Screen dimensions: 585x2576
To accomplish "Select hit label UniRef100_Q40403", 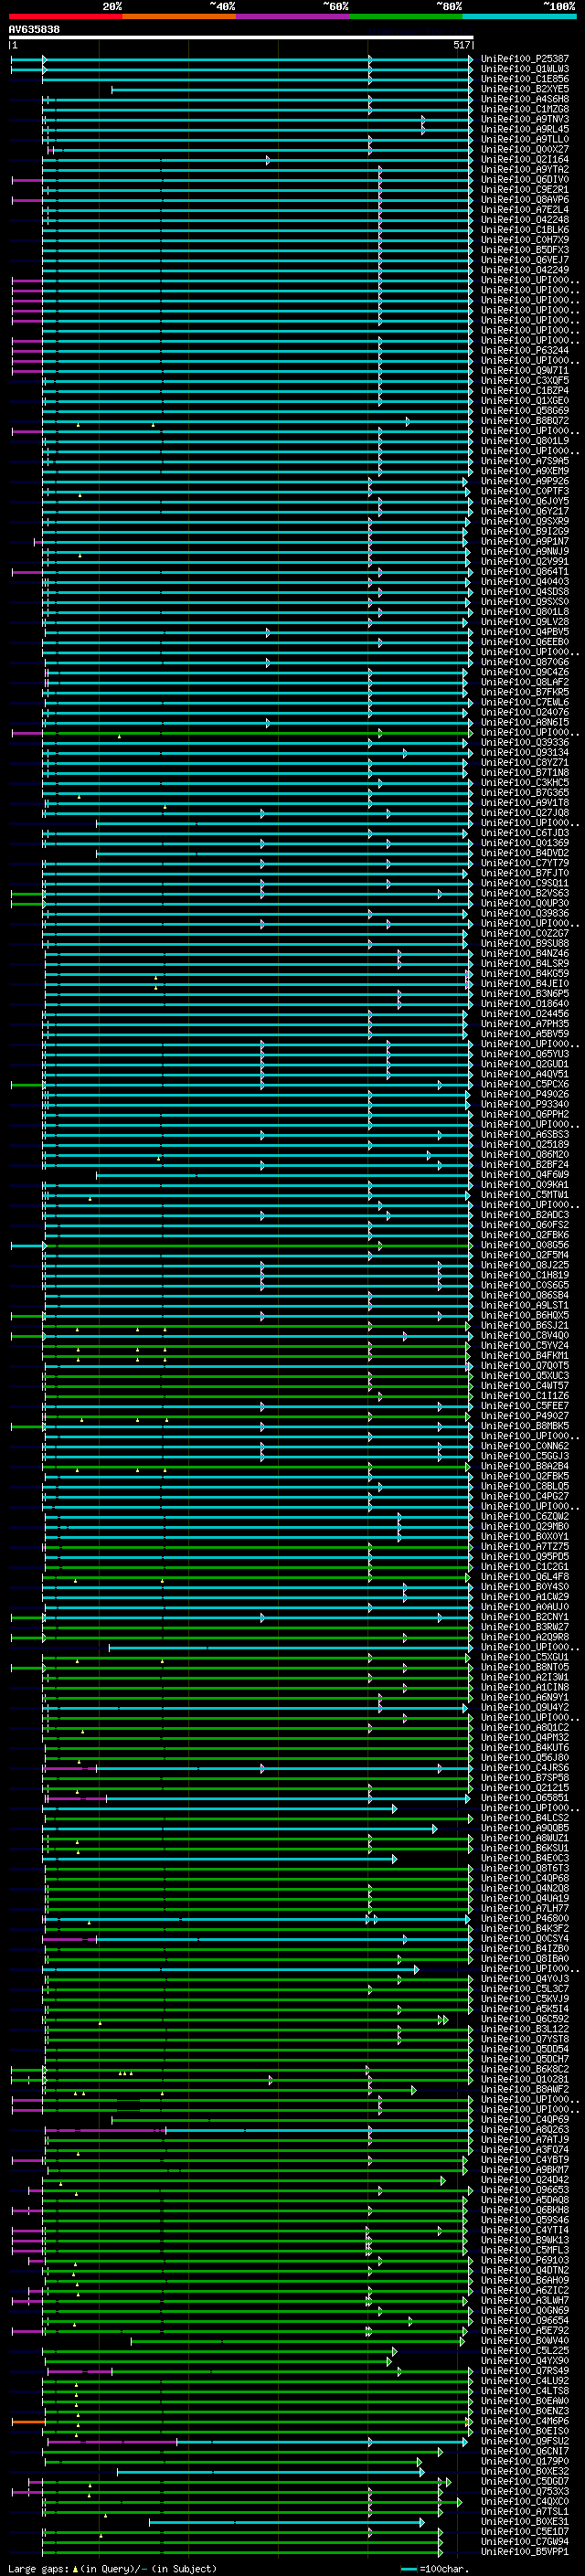I will [525, 582].
